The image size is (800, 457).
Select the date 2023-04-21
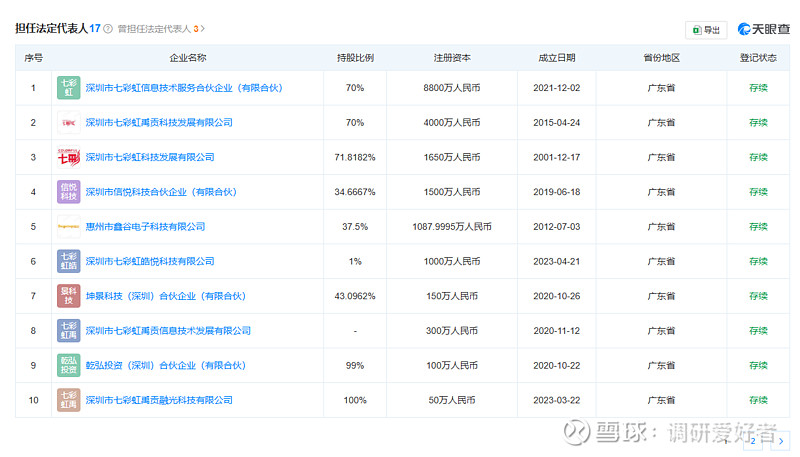click(557, 261)
